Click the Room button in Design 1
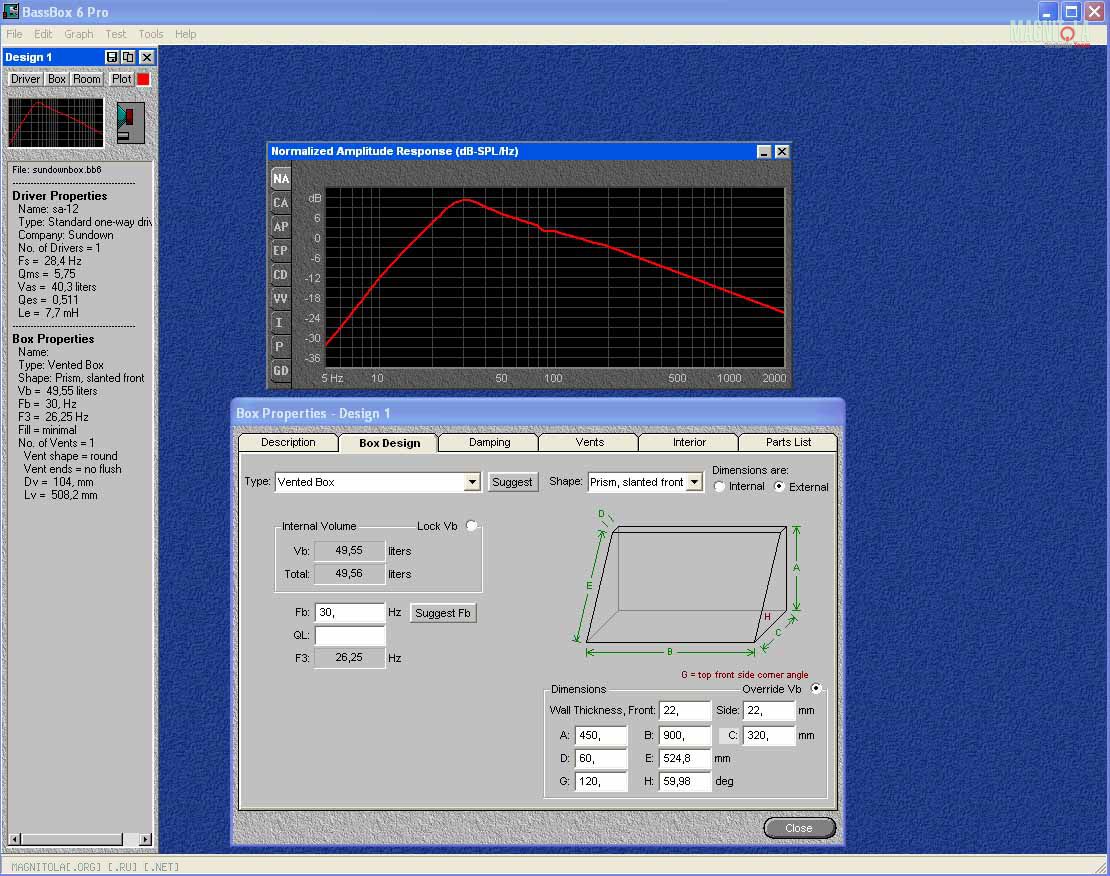 tap(87, 79)
